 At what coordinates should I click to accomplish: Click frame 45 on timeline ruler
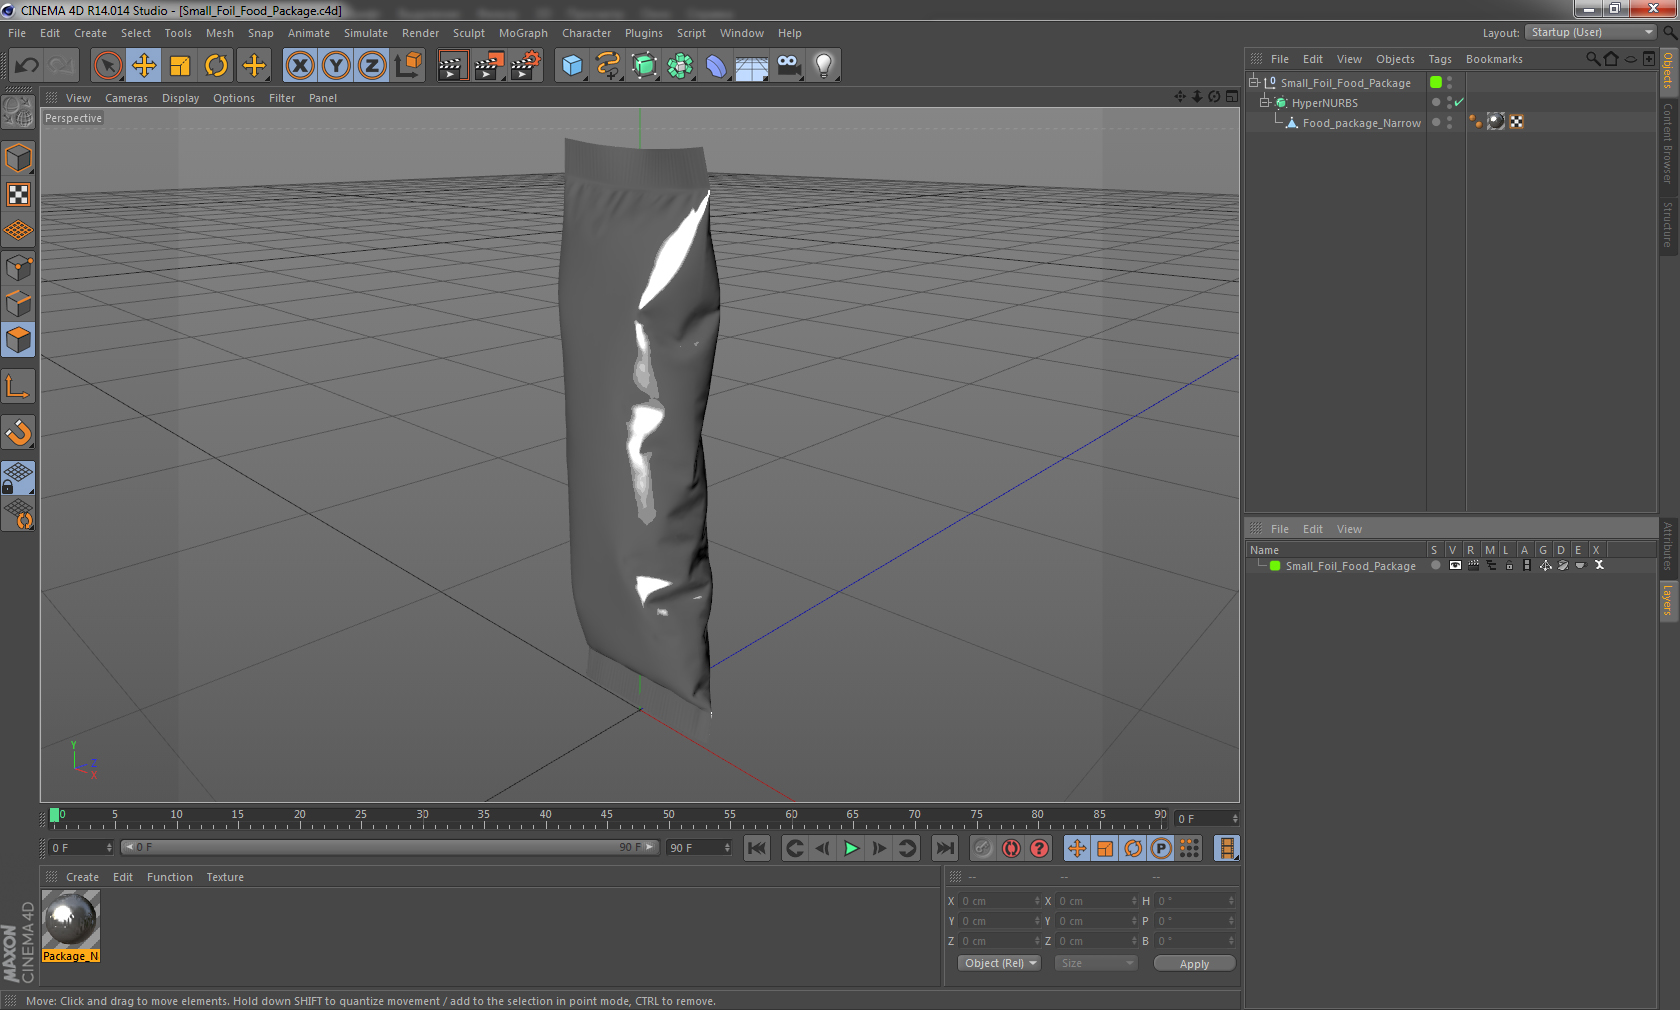[x=606, y=815]
